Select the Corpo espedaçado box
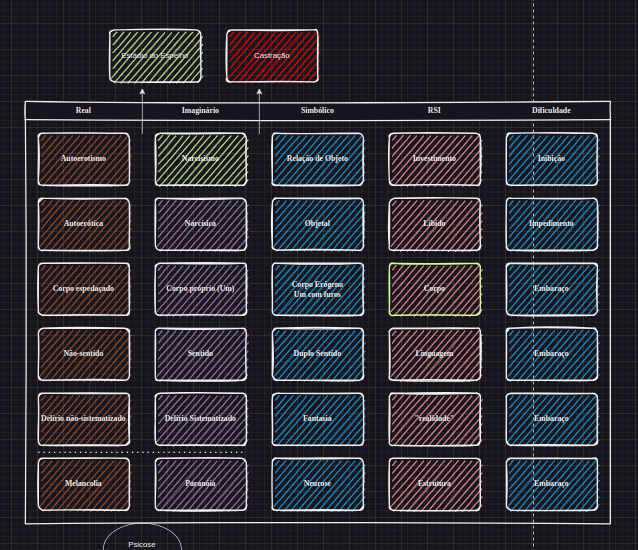 pos(84,289)
